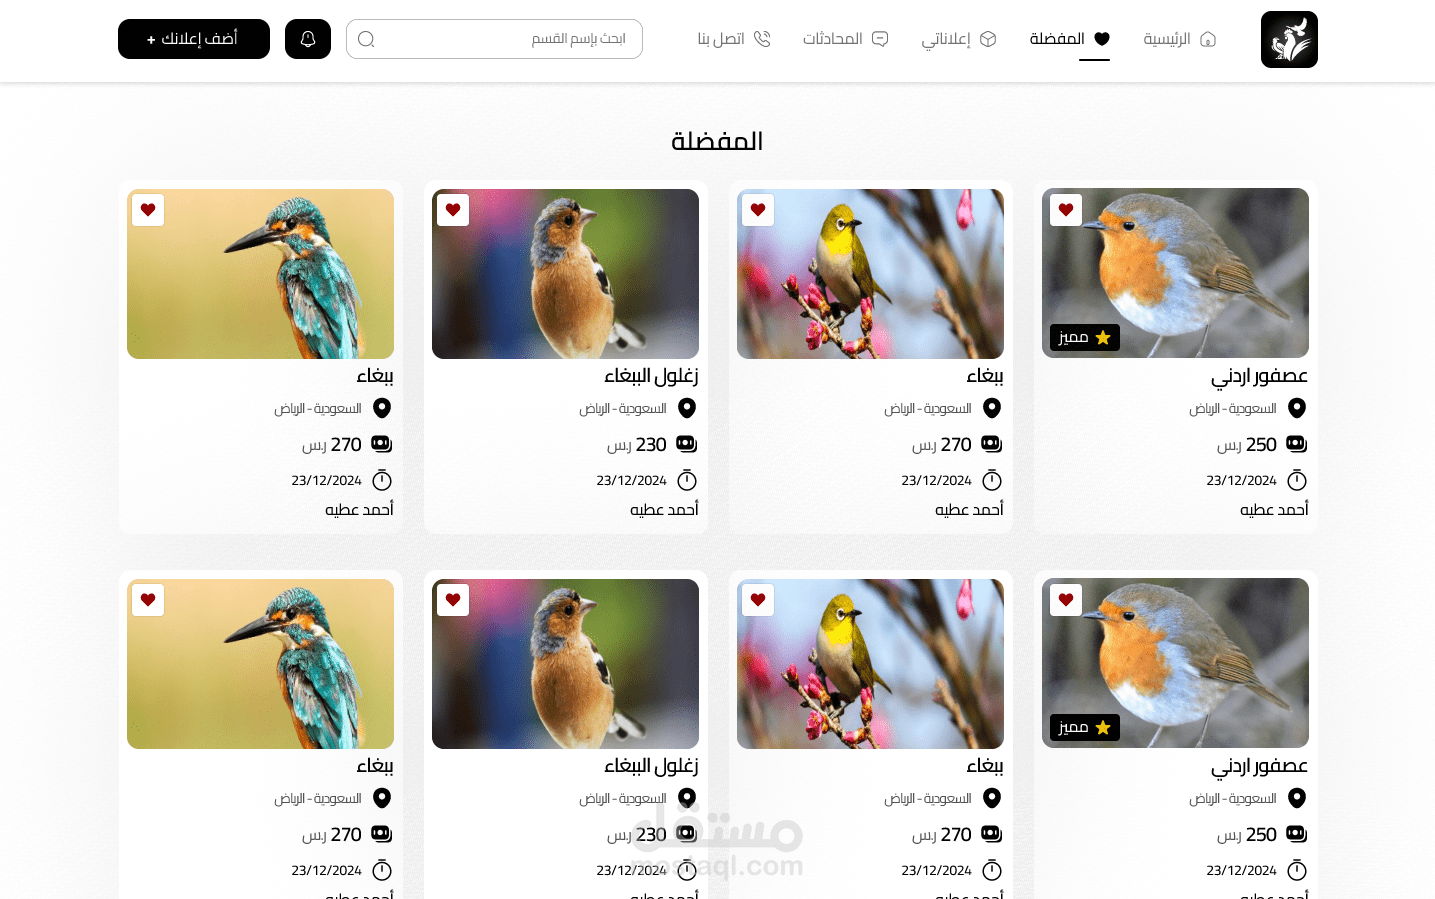
Task: Toggle heart on top-row kingfisher card
Action: coord(148,210)
